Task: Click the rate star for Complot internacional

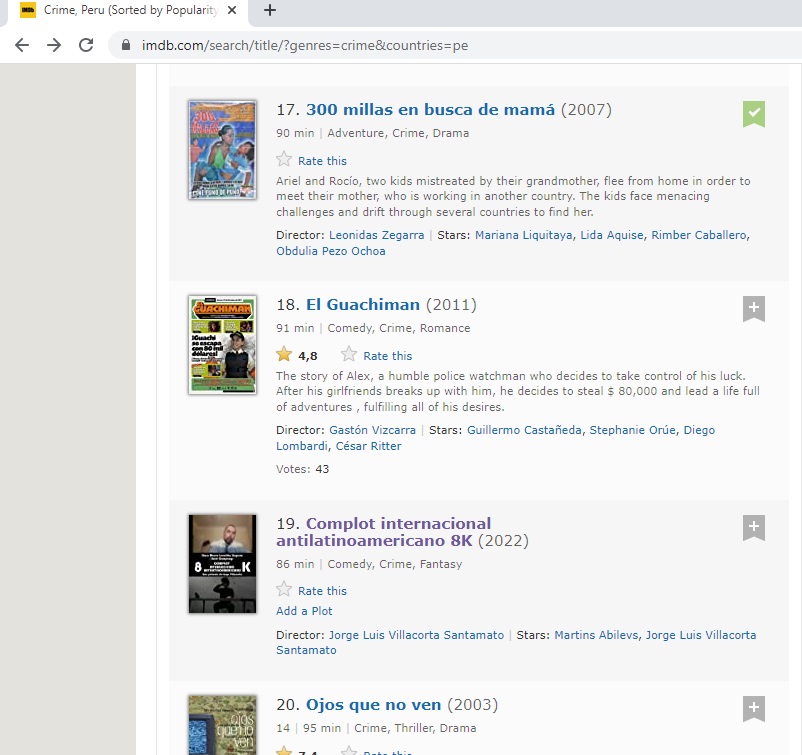Action: pyautogui.click(x=284, y=590)
